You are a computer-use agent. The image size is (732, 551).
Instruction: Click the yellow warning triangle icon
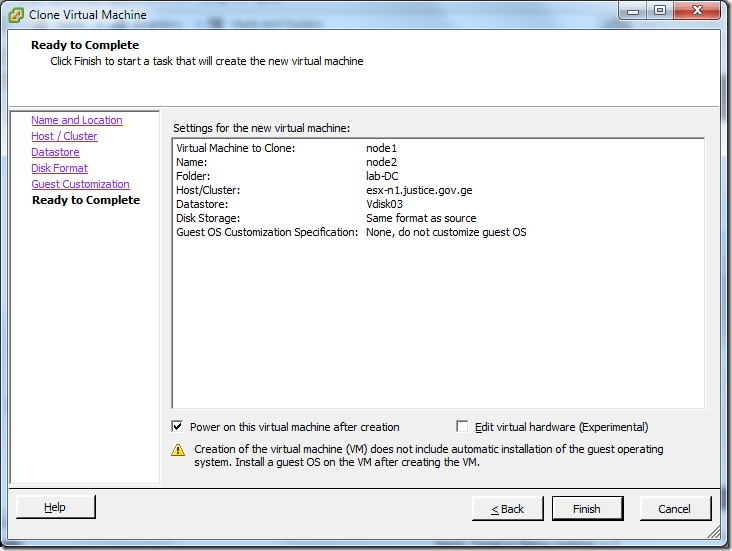pyautogui.click(x=178, y=450)
